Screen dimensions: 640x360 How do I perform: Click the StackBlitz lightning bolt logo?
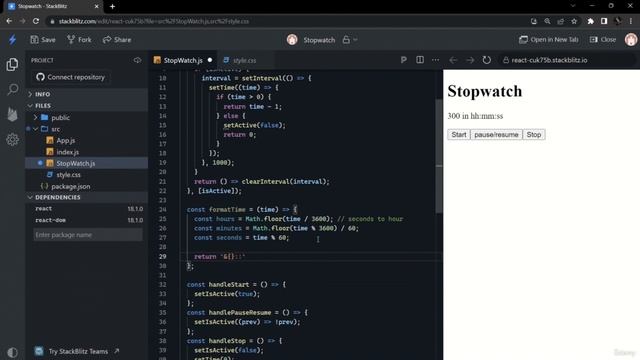[12, 40]
